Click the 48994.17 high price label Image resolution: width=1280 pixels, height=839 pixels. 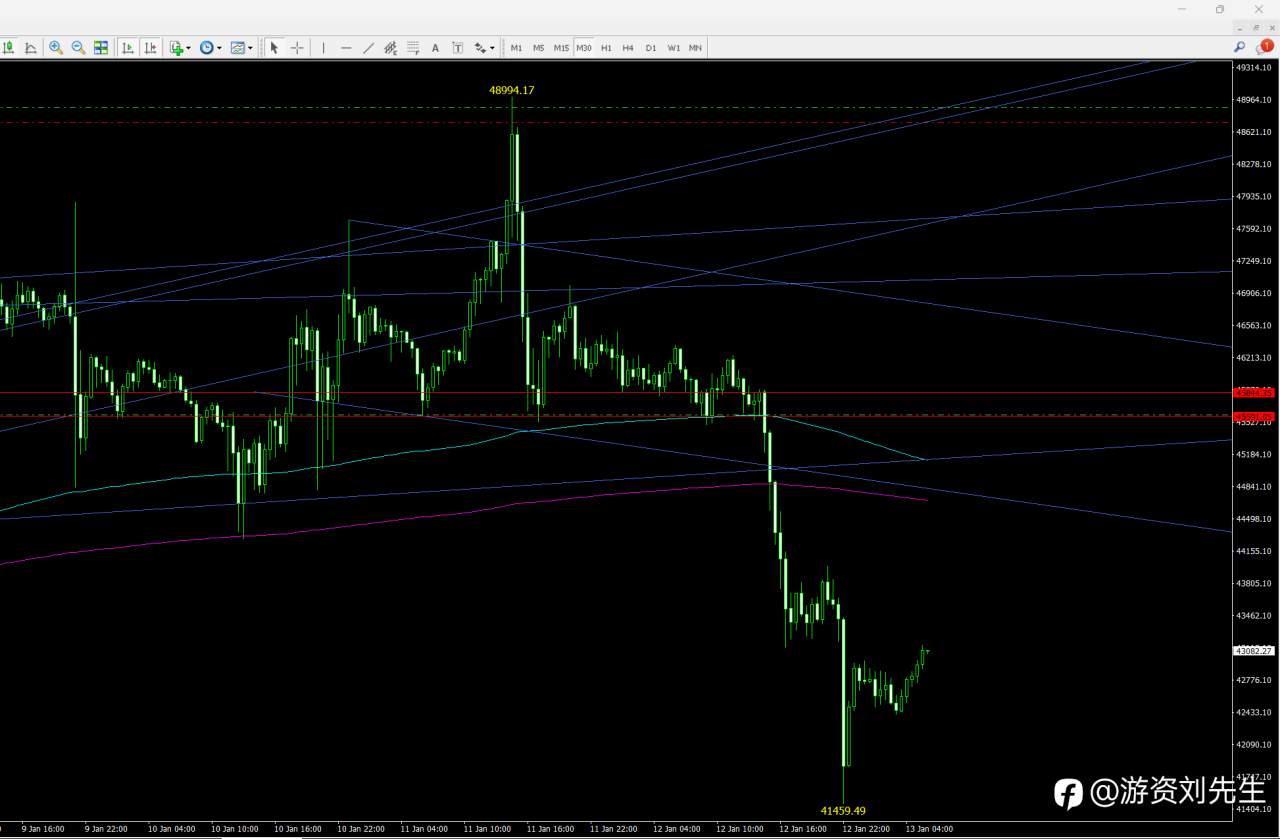click(x=511, y=90)
